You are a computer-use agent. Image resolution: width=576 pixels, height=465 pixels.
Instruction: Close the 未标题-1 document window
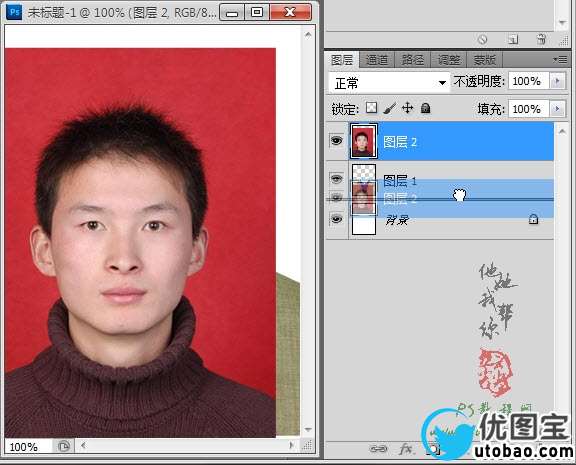coord(290,12)
